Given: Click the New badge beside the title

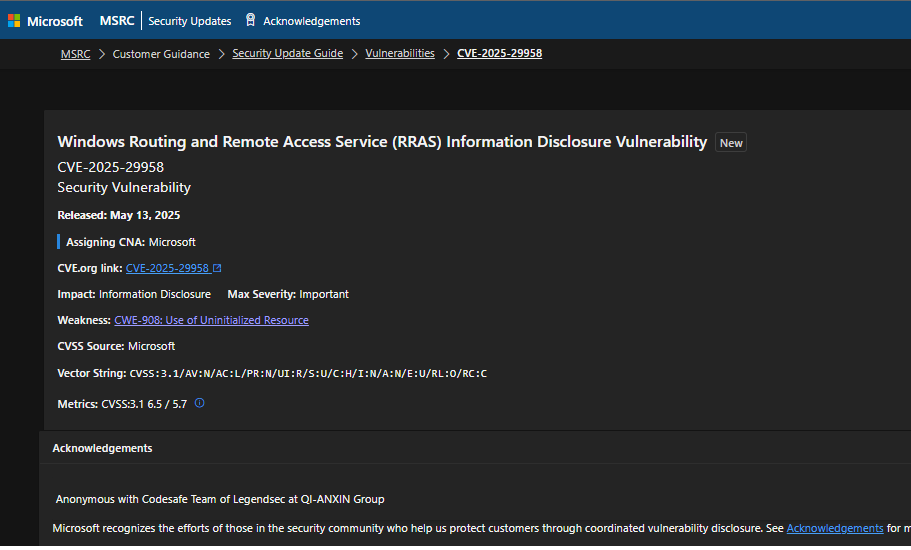Looking at the screenshot, I should click(x=731, y=143).
